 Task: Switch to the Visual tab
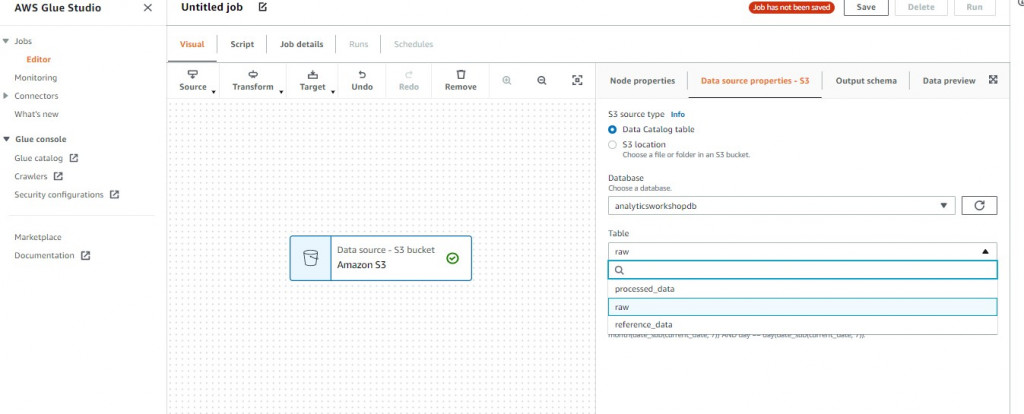(192, 44)
